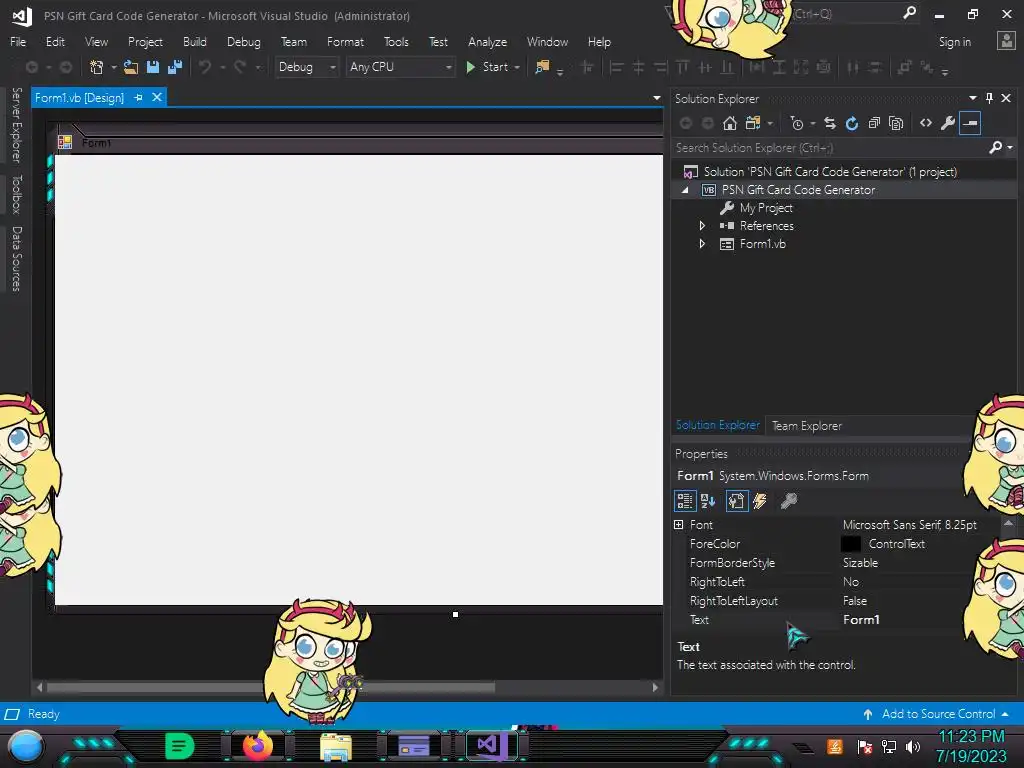1024x768 pixels.
Task: Open the Server Explorer side tab
Action: pos(16,125)
